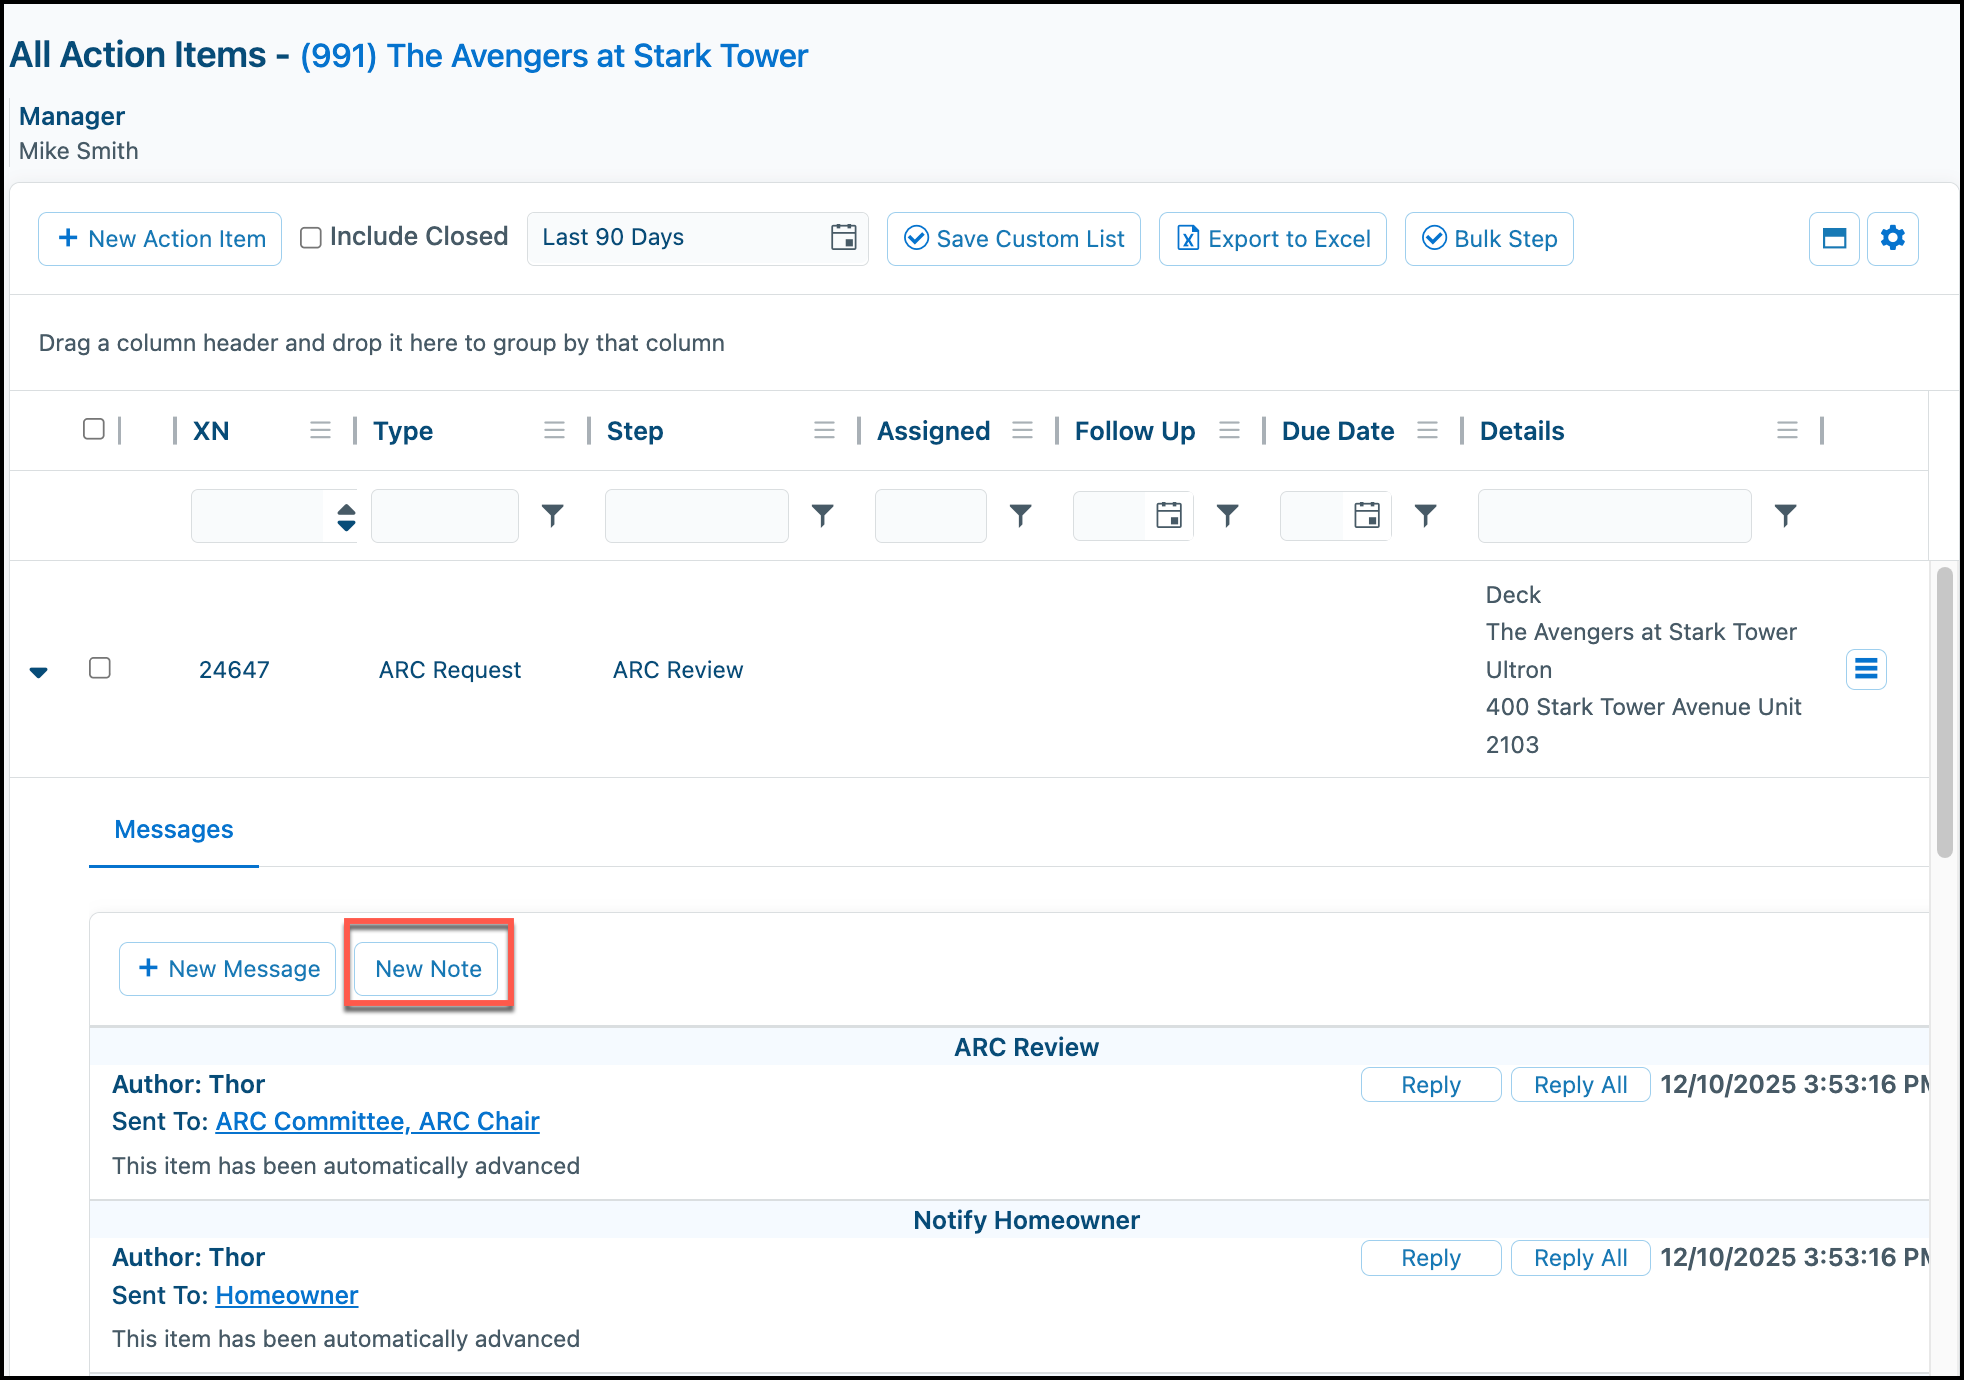
Task: Click the XN filter input field
Action: coord(260,516)
